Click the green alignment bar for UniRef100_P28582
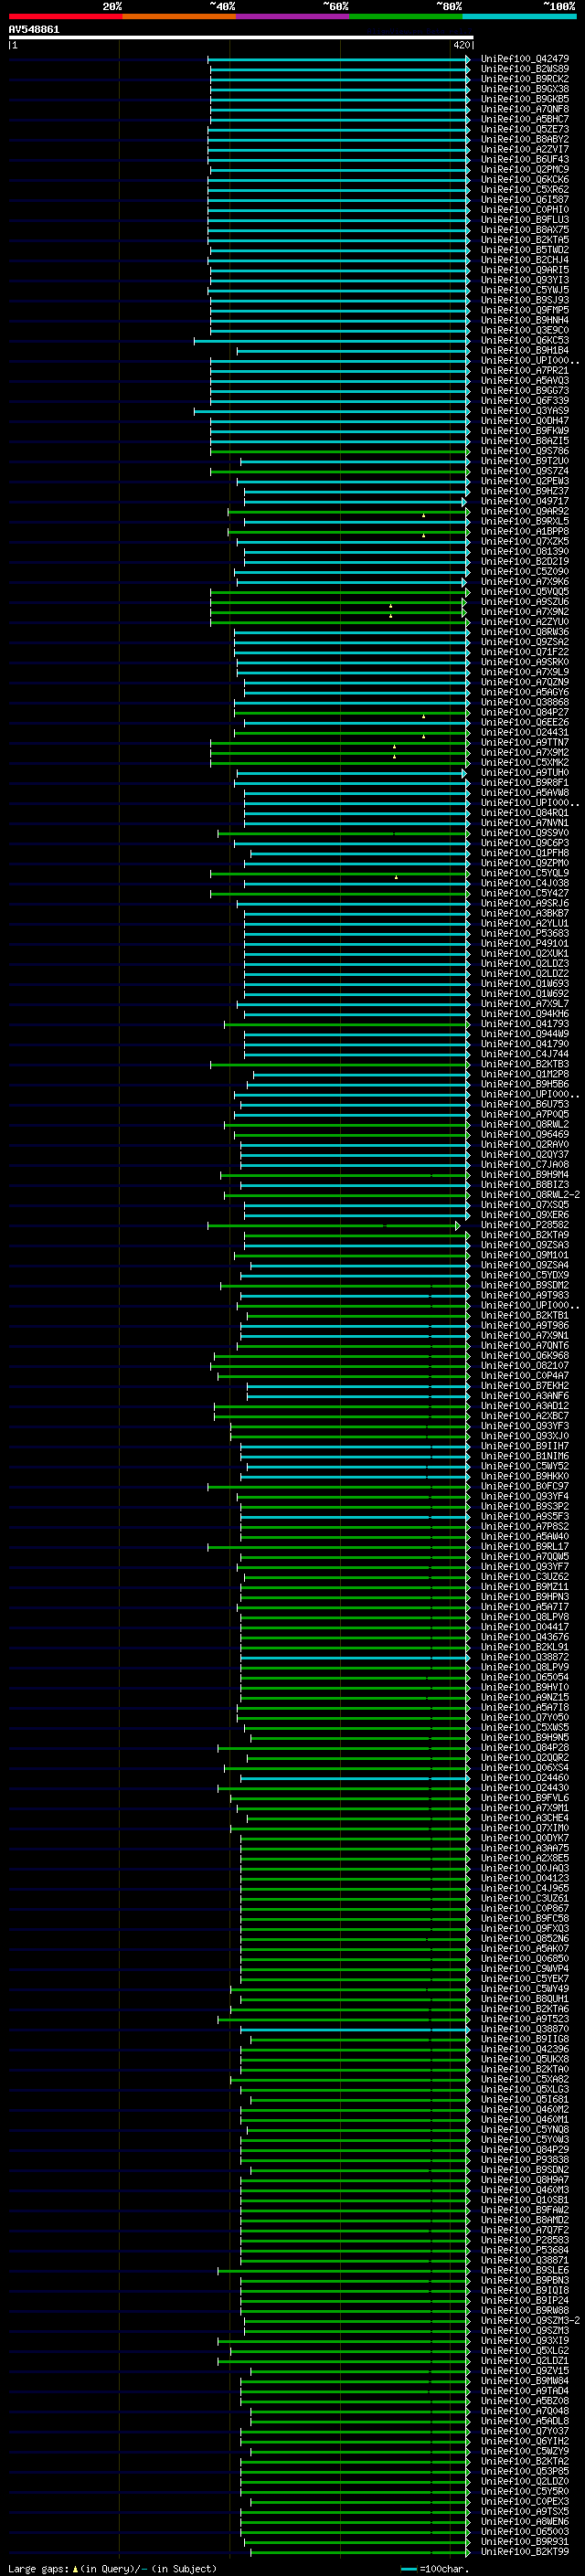The image size is (585, 2576). (x=333, y=1225)
